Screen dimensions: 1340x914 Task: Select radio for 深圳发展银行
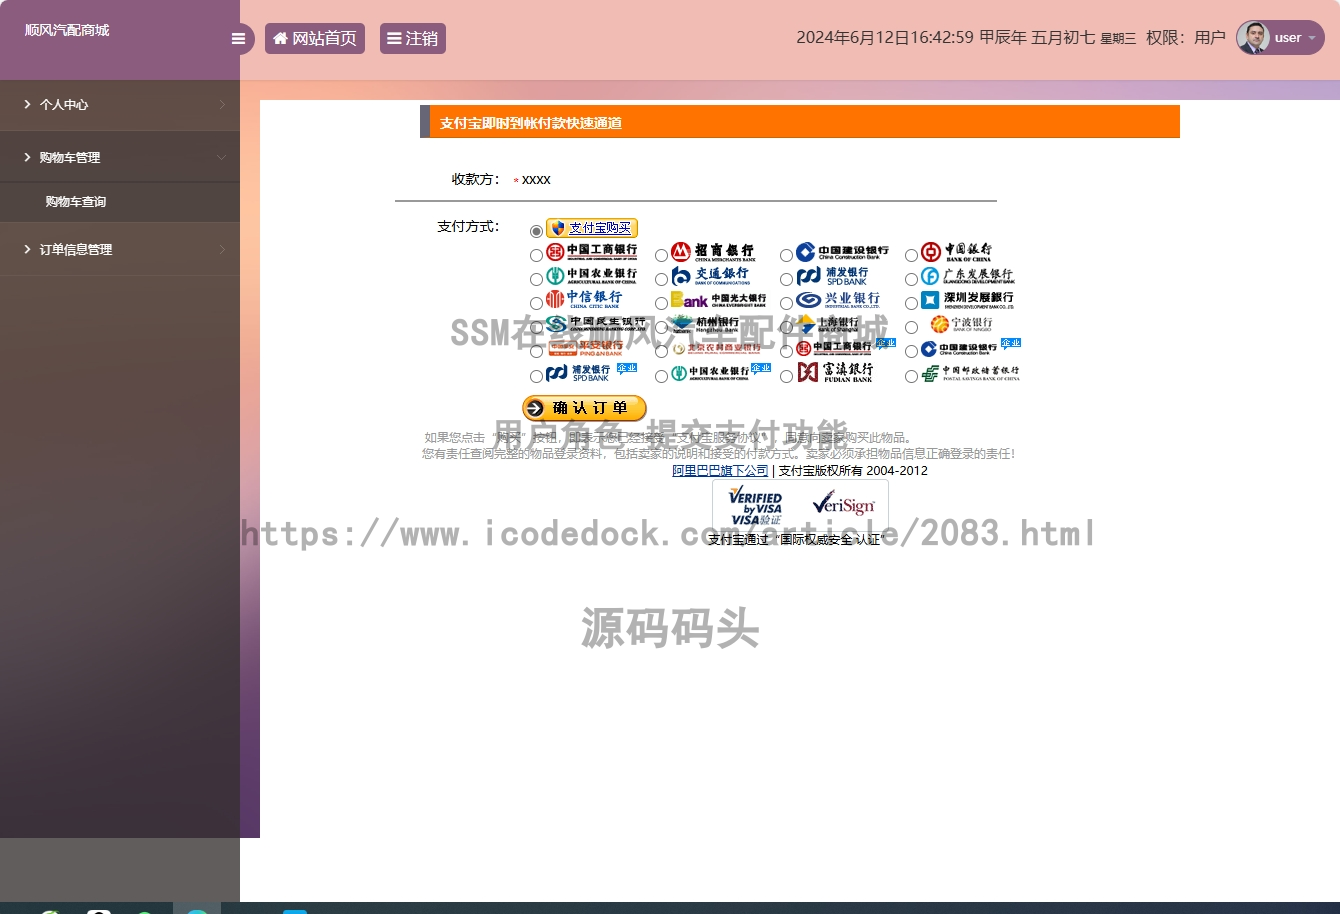pos(912,304)
